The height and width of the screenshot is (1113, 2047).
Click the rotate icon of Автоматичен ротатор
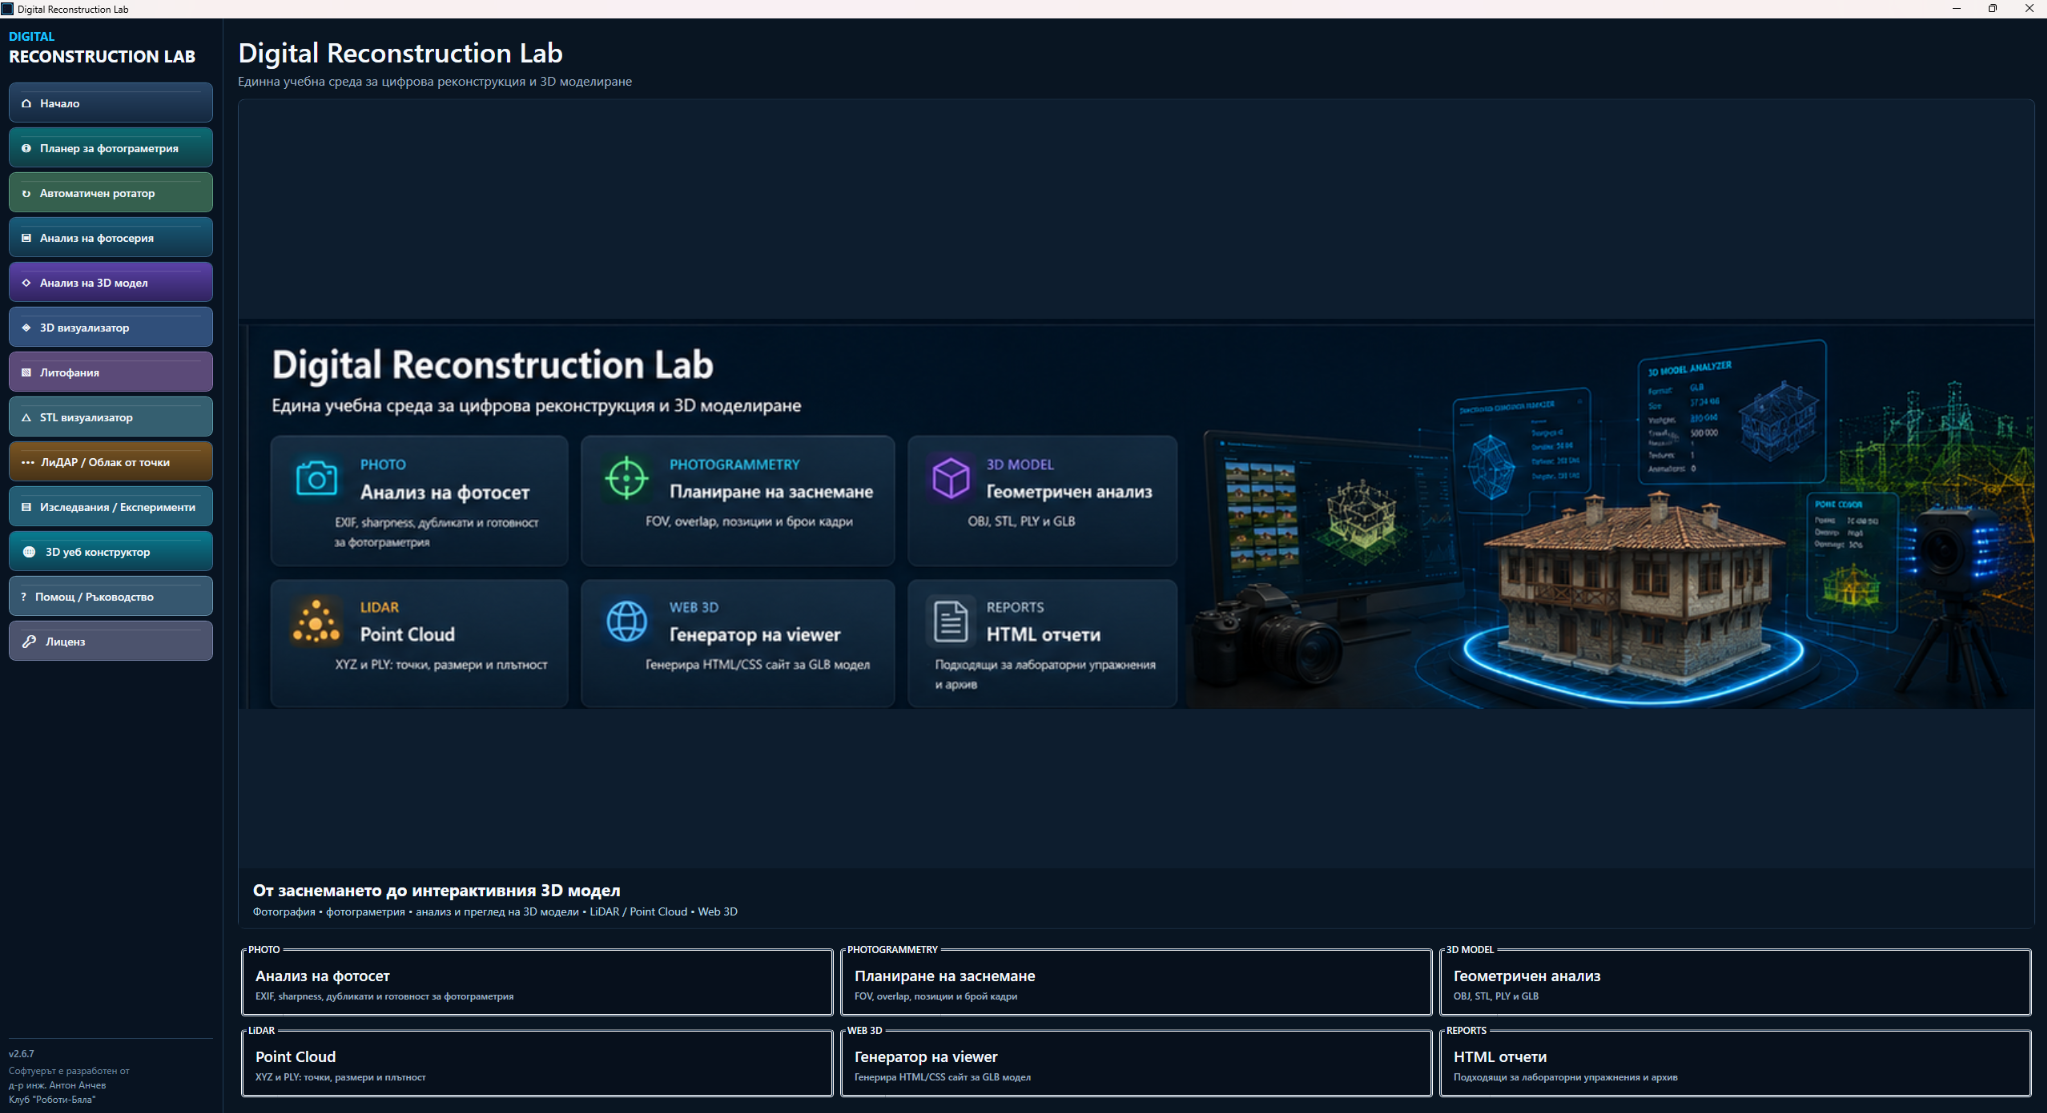pyautogui.click(x=27, y=193)
